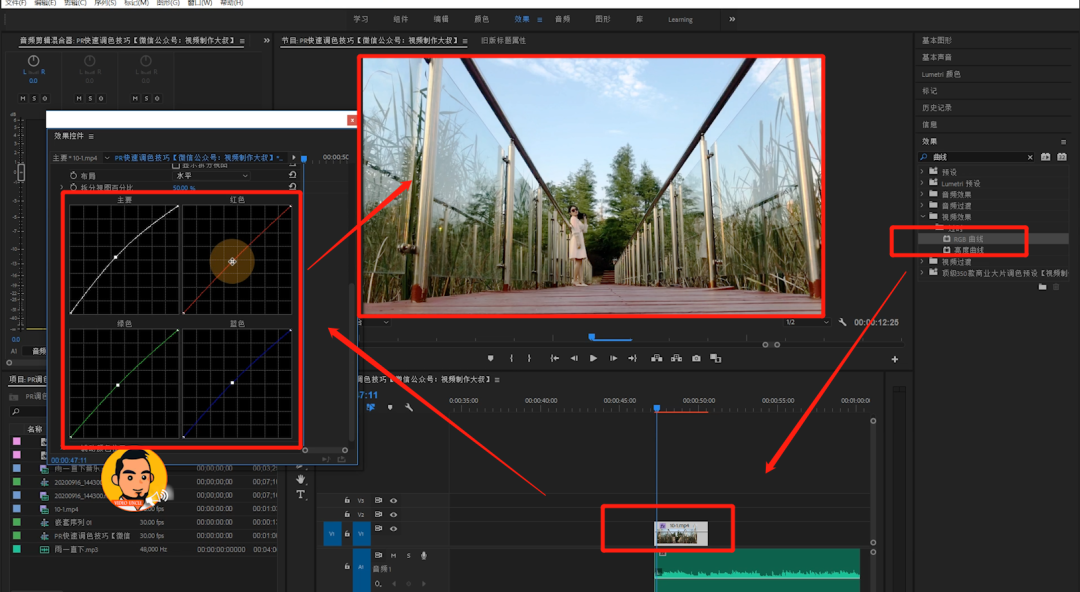The height and width of the screenshot is (592, 1080).
Task: Filter effects by accelerated effects badge
Action: click(1046, 157)
